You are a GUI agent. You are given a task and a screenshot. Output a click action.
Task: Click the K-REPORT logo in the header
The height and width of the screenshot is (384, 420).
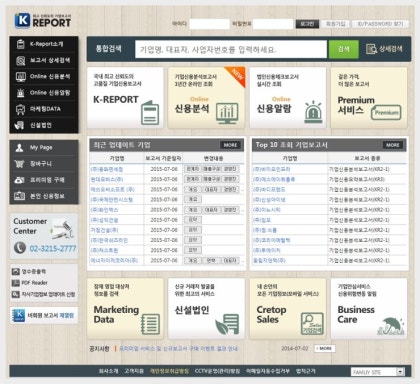click(43, 21)
